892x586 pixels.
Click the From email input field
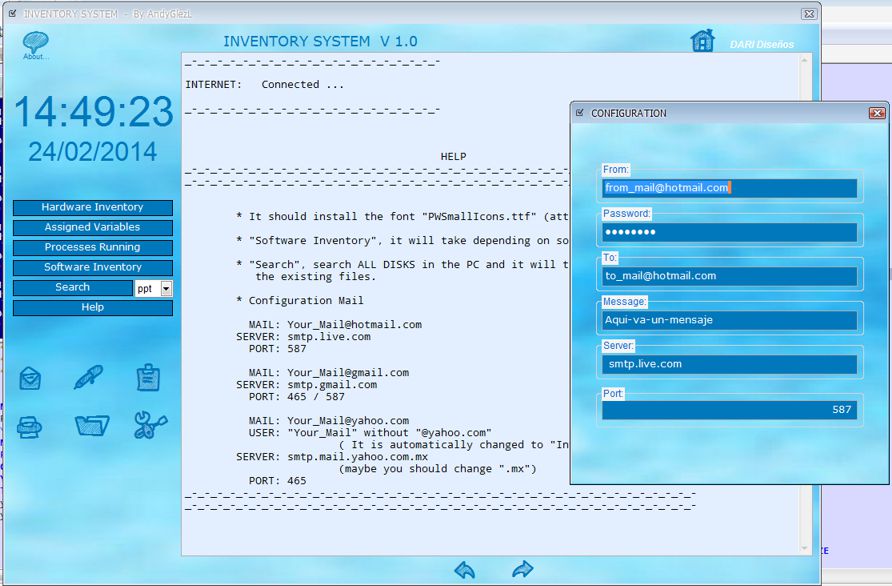[728, 187]
